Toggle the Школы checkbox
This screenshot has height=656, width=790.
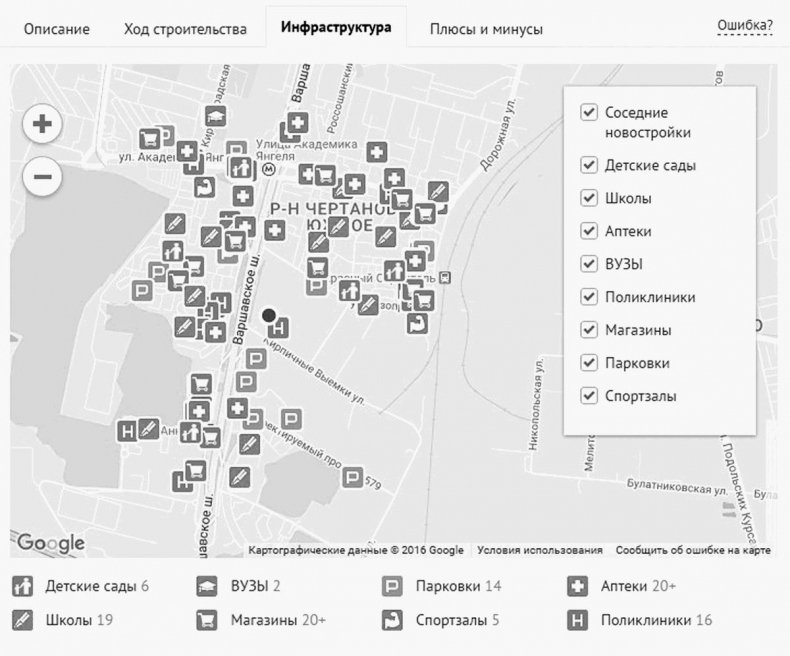pyautogui.click(x=588, y=198)
